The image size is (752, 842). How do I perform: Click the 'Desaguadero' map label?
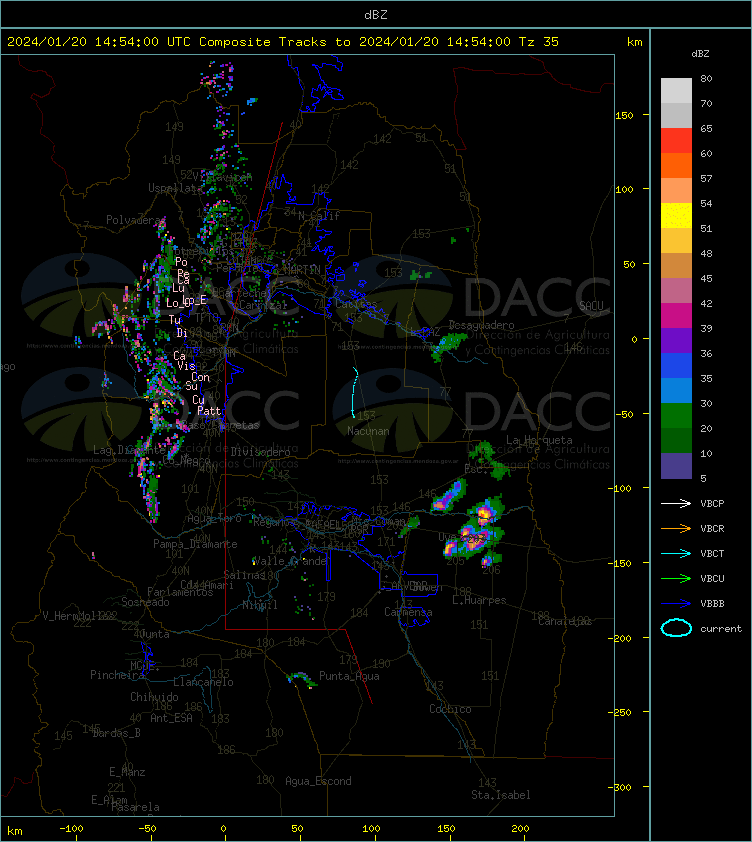click(481, 325)
